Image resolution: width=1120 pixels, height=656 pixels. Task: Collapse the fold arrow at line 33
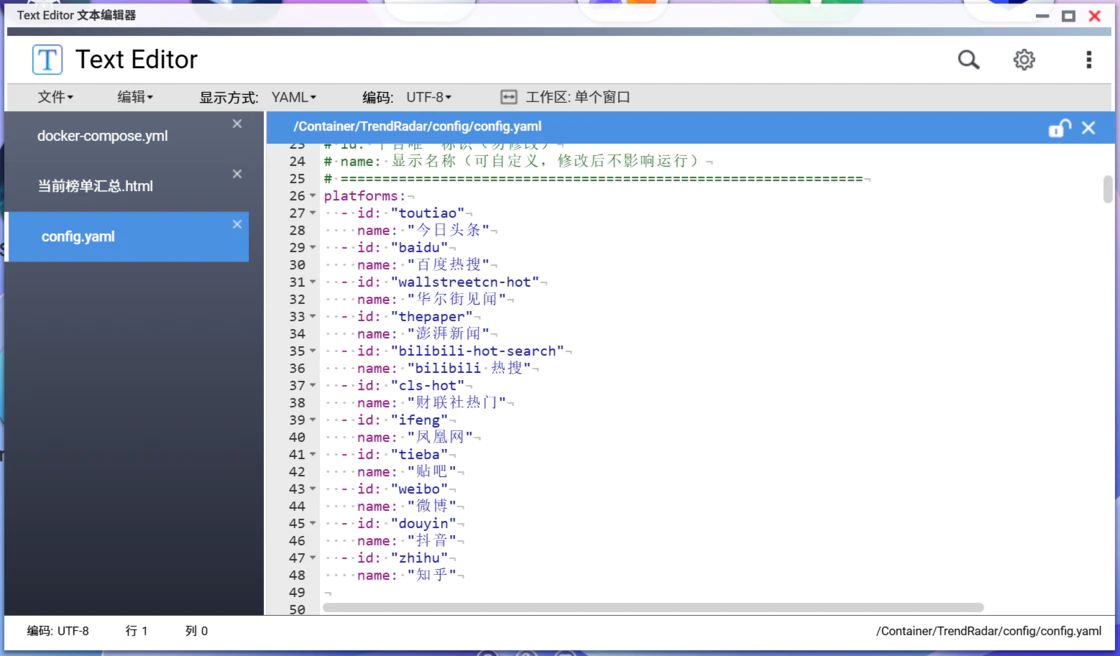pyautogui.click(x=313, y=317)
